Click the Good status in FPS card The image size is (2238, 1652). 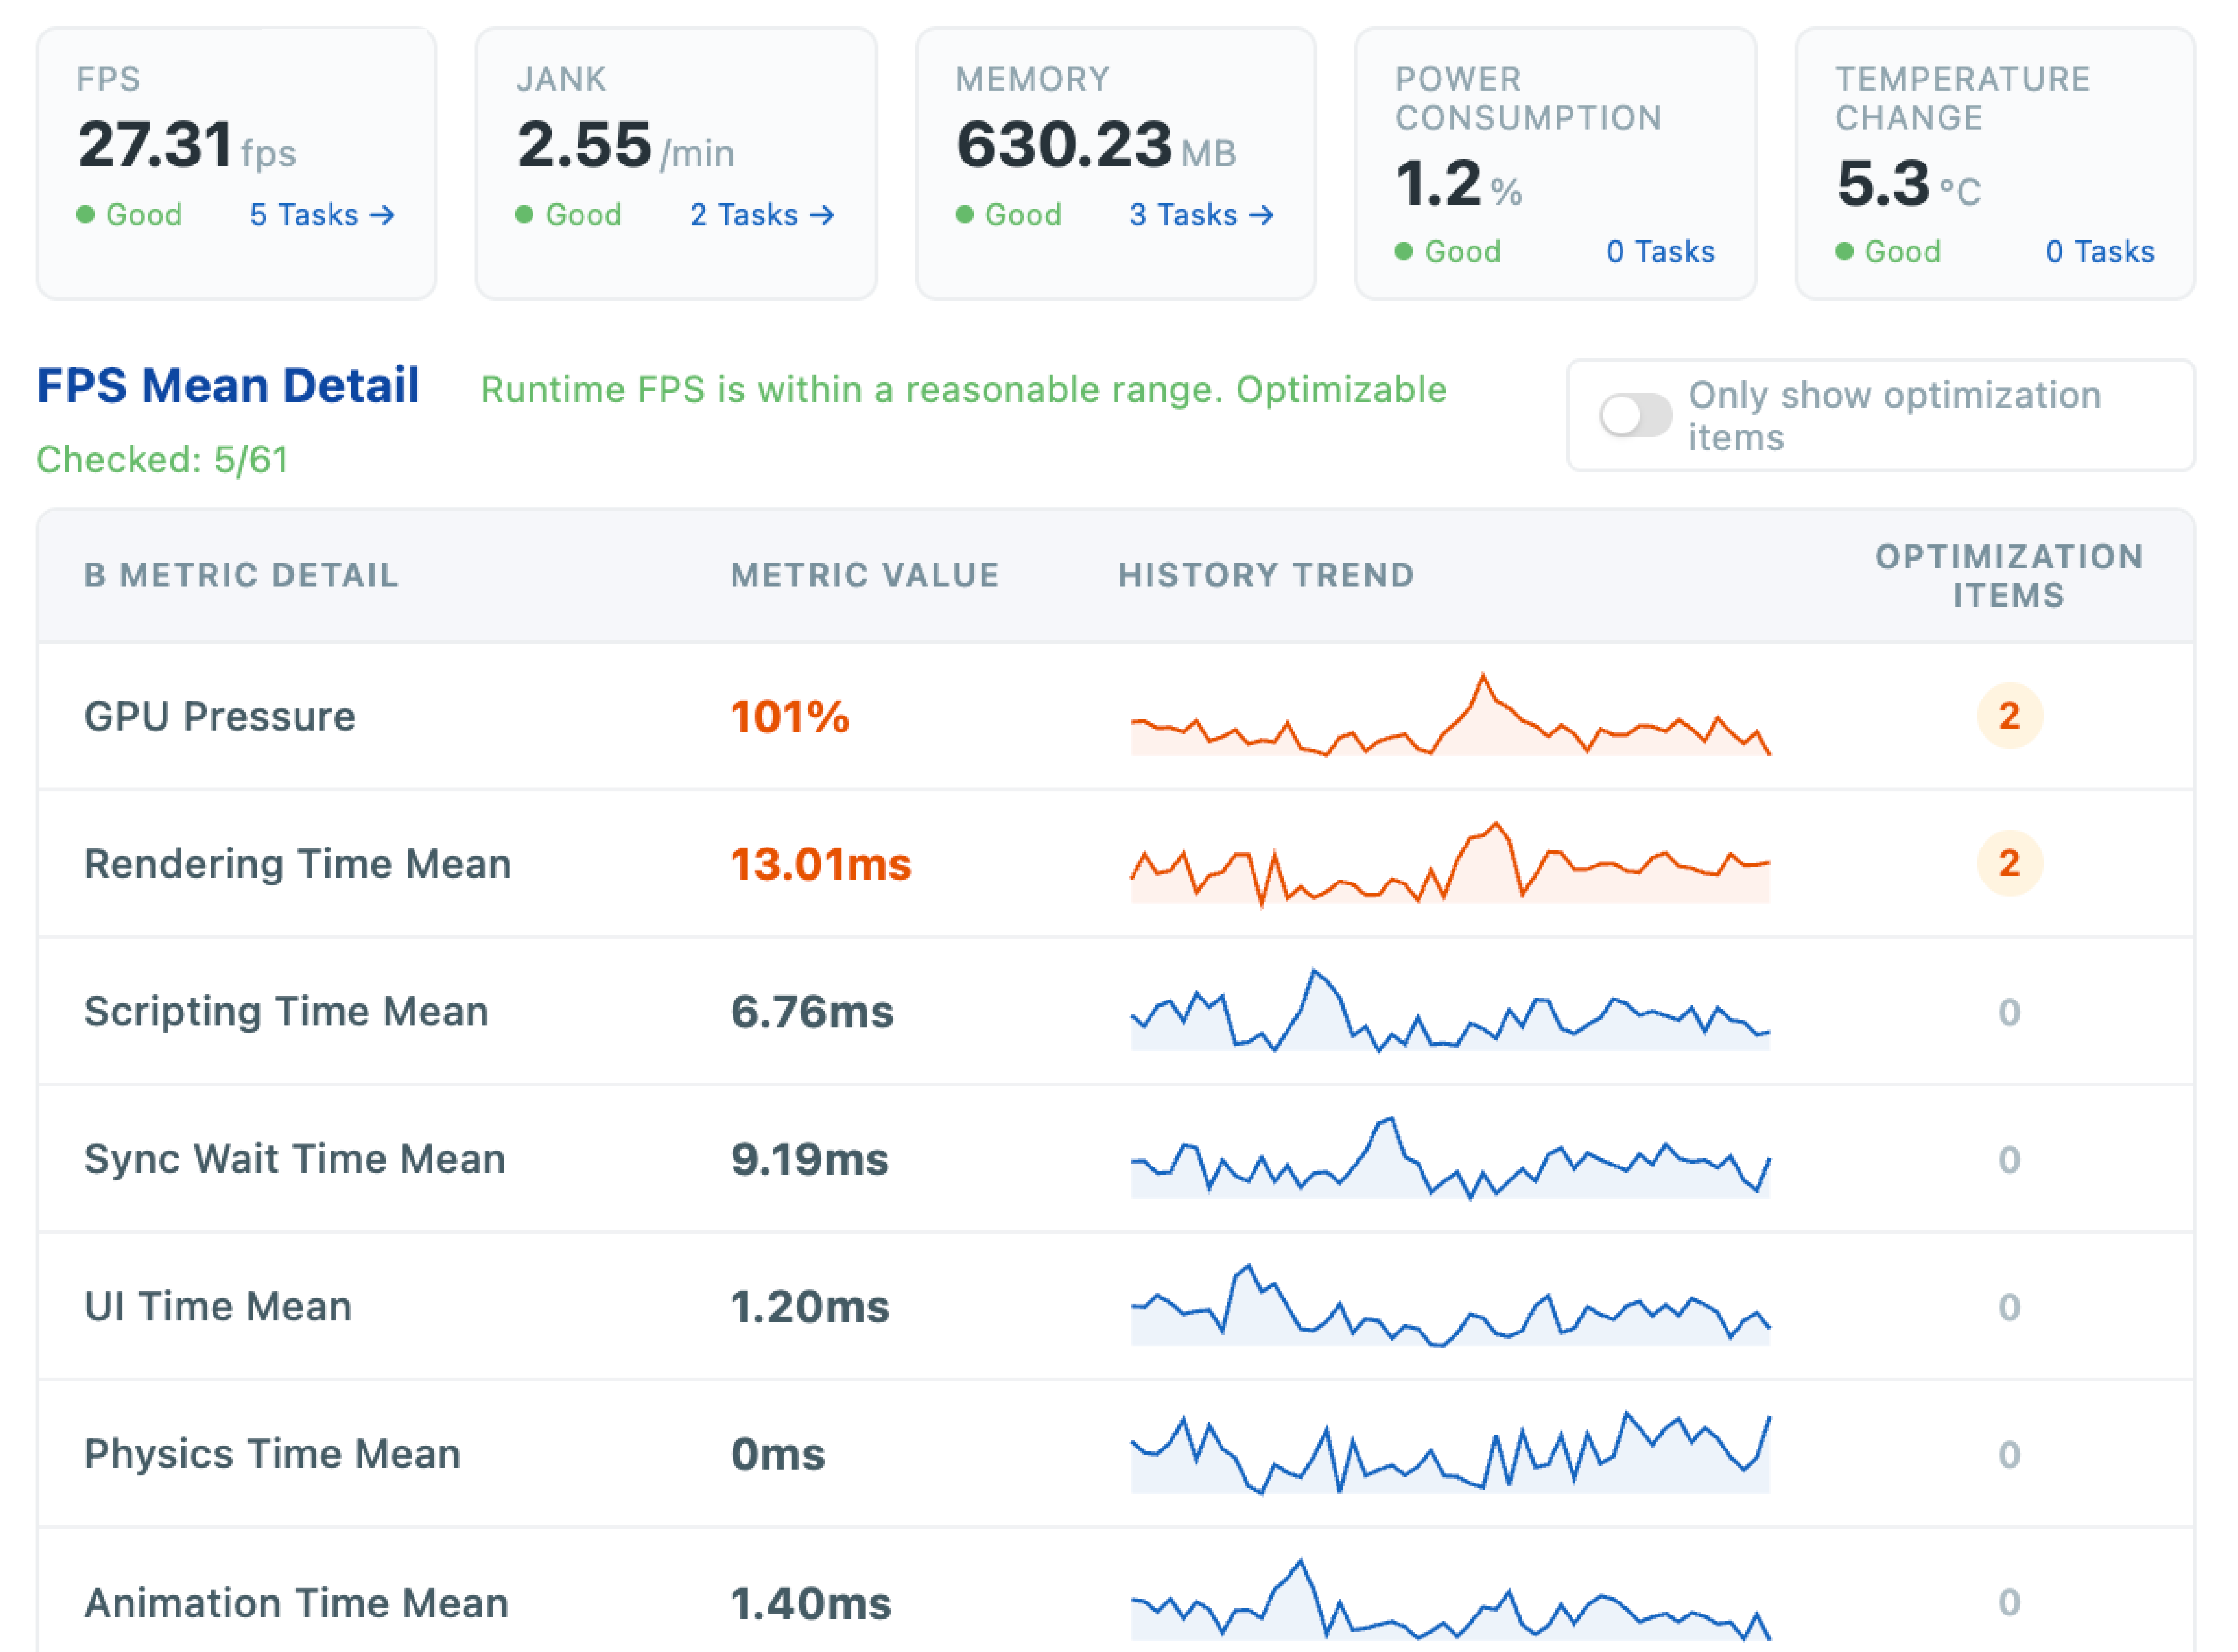[x=130, y=215]
